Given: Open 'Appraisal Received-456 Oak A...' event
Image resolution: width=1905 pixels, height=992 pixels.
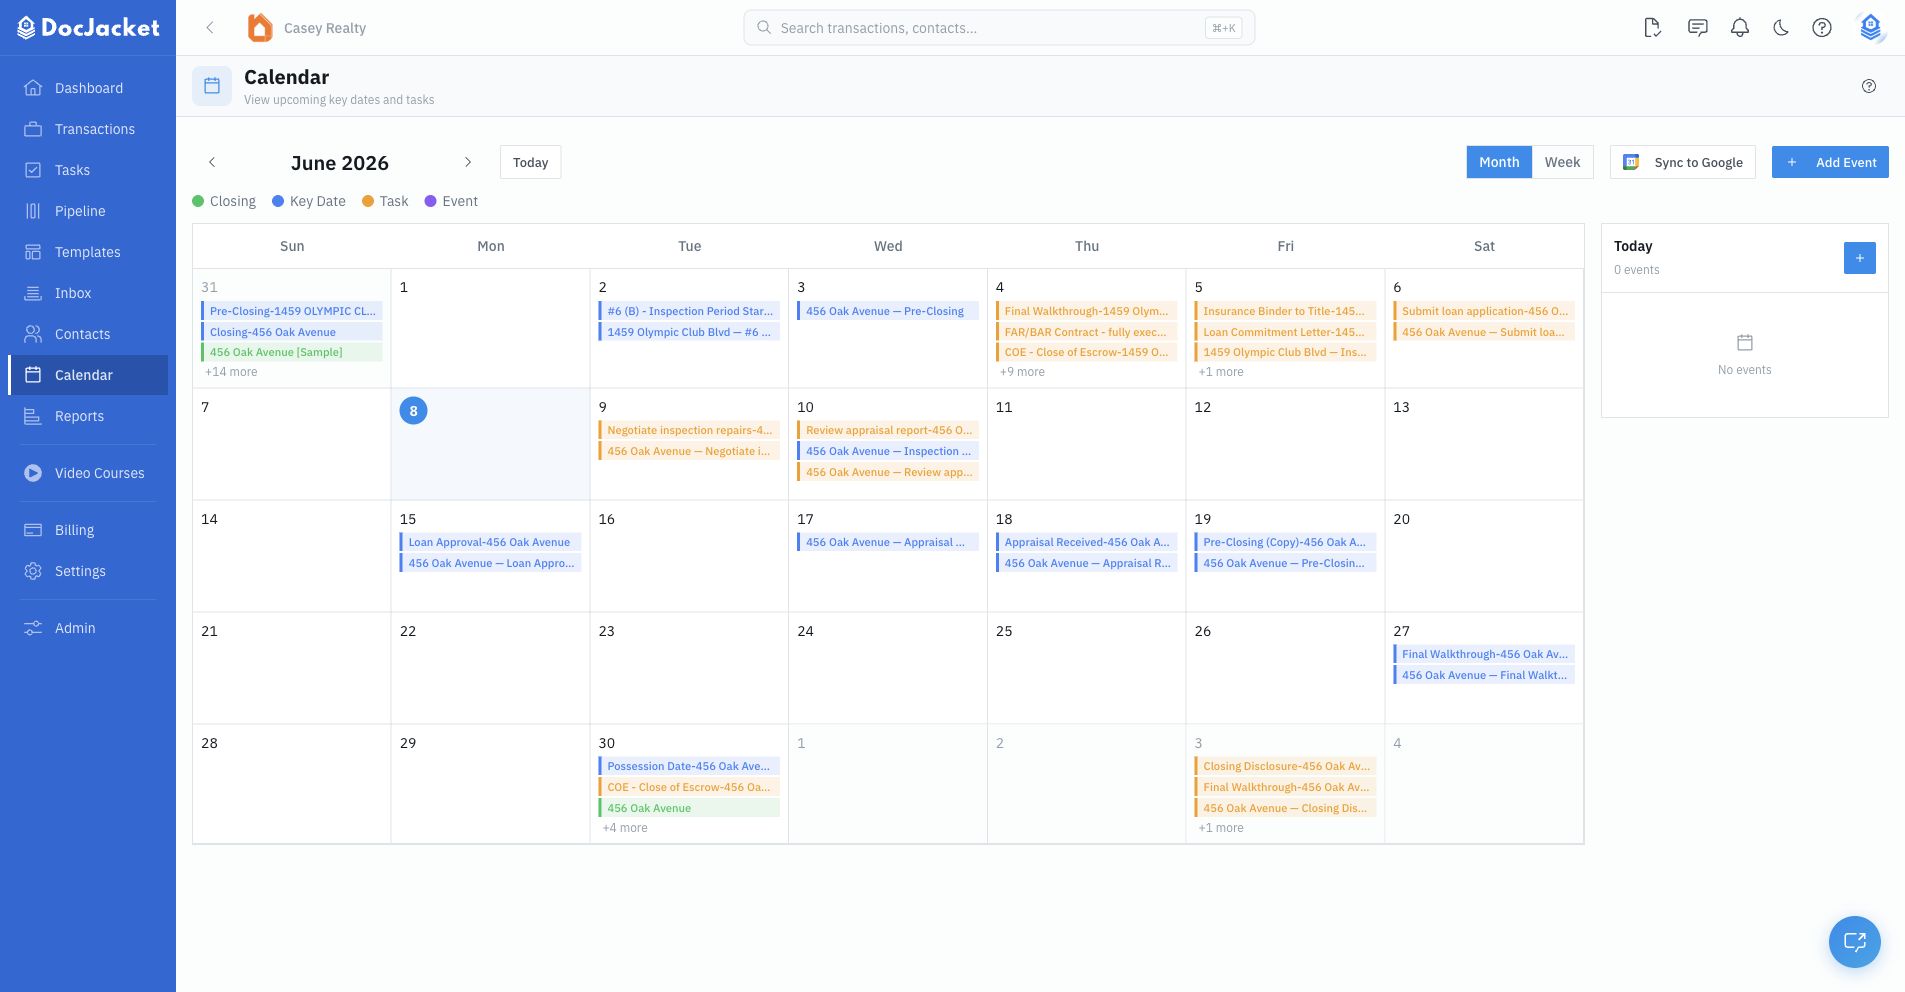Looking at the screenshot, I should 1086,542.
